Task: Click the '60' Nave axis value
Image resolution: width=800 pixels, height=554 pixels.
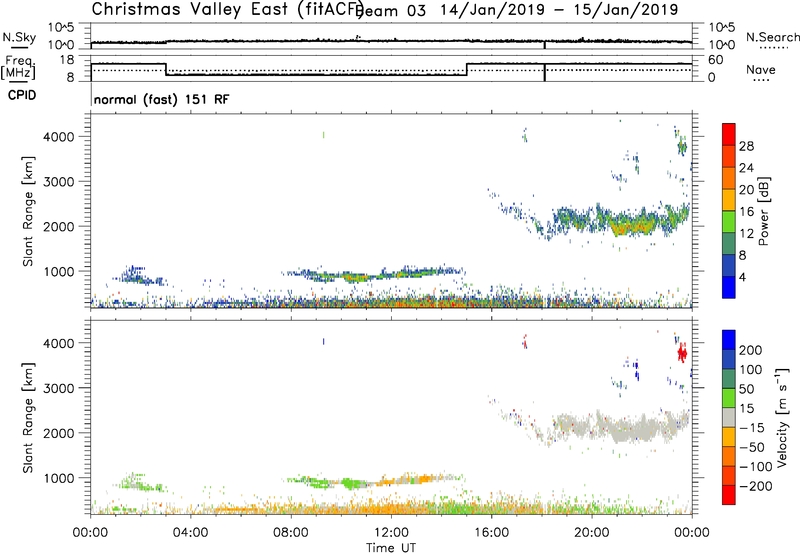Action: pos(716,60)
